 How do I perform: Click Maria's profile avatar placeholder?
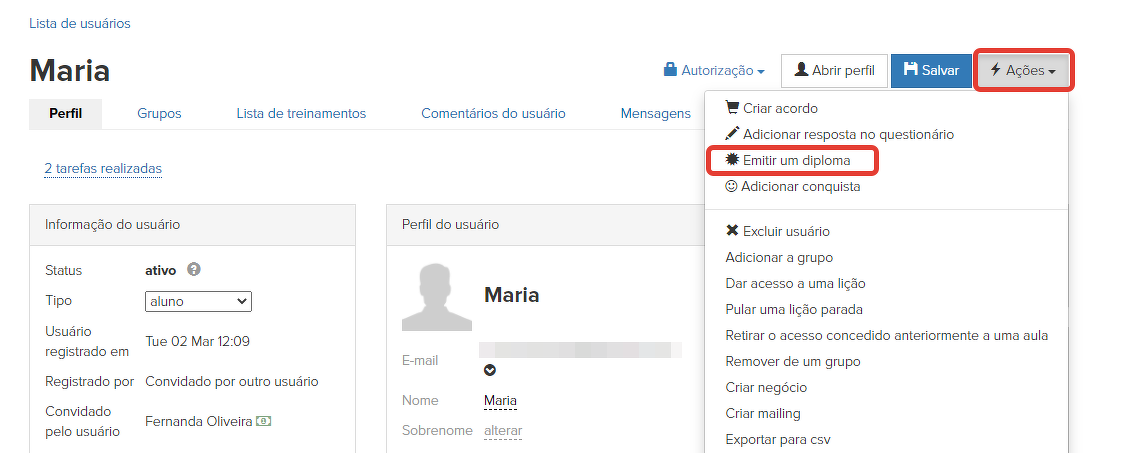[436, 297]
